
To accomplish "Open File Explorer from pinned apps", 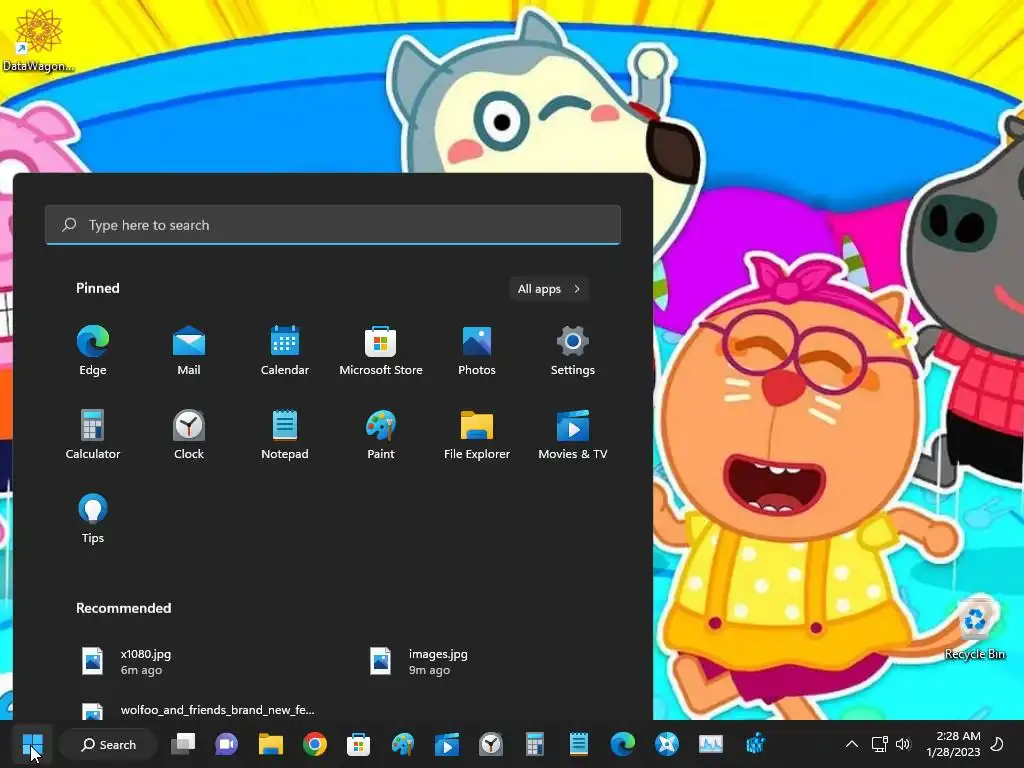I will 477,435.
